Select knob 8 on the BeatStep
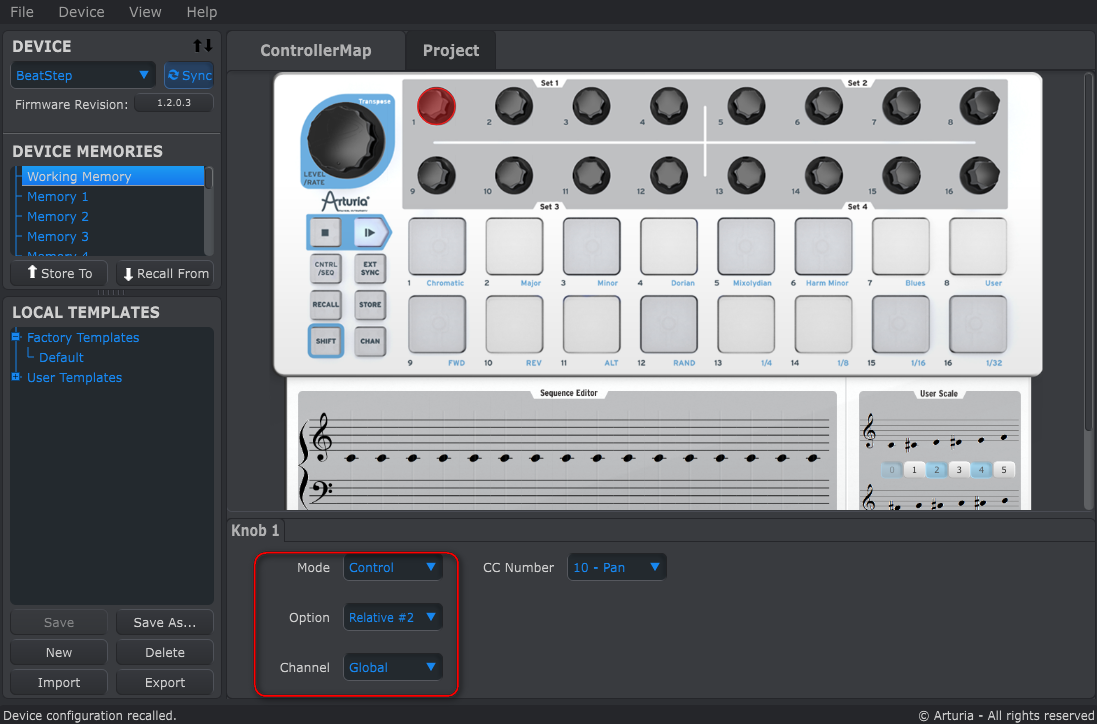Viewport: 1097px width, 724px height. (x=979, y=106)
